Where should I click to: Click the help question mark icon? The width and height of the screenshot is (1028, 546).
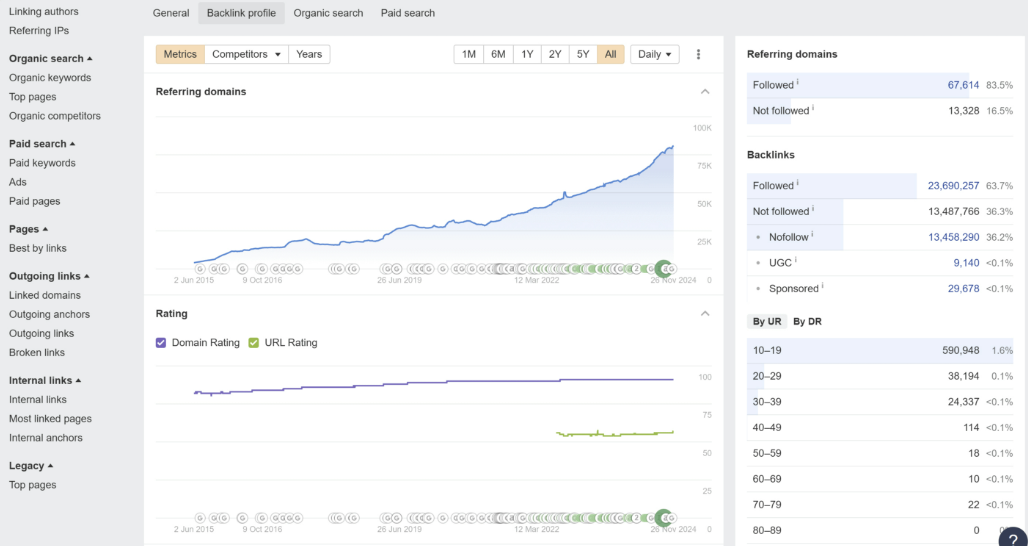coord(1013,537)
